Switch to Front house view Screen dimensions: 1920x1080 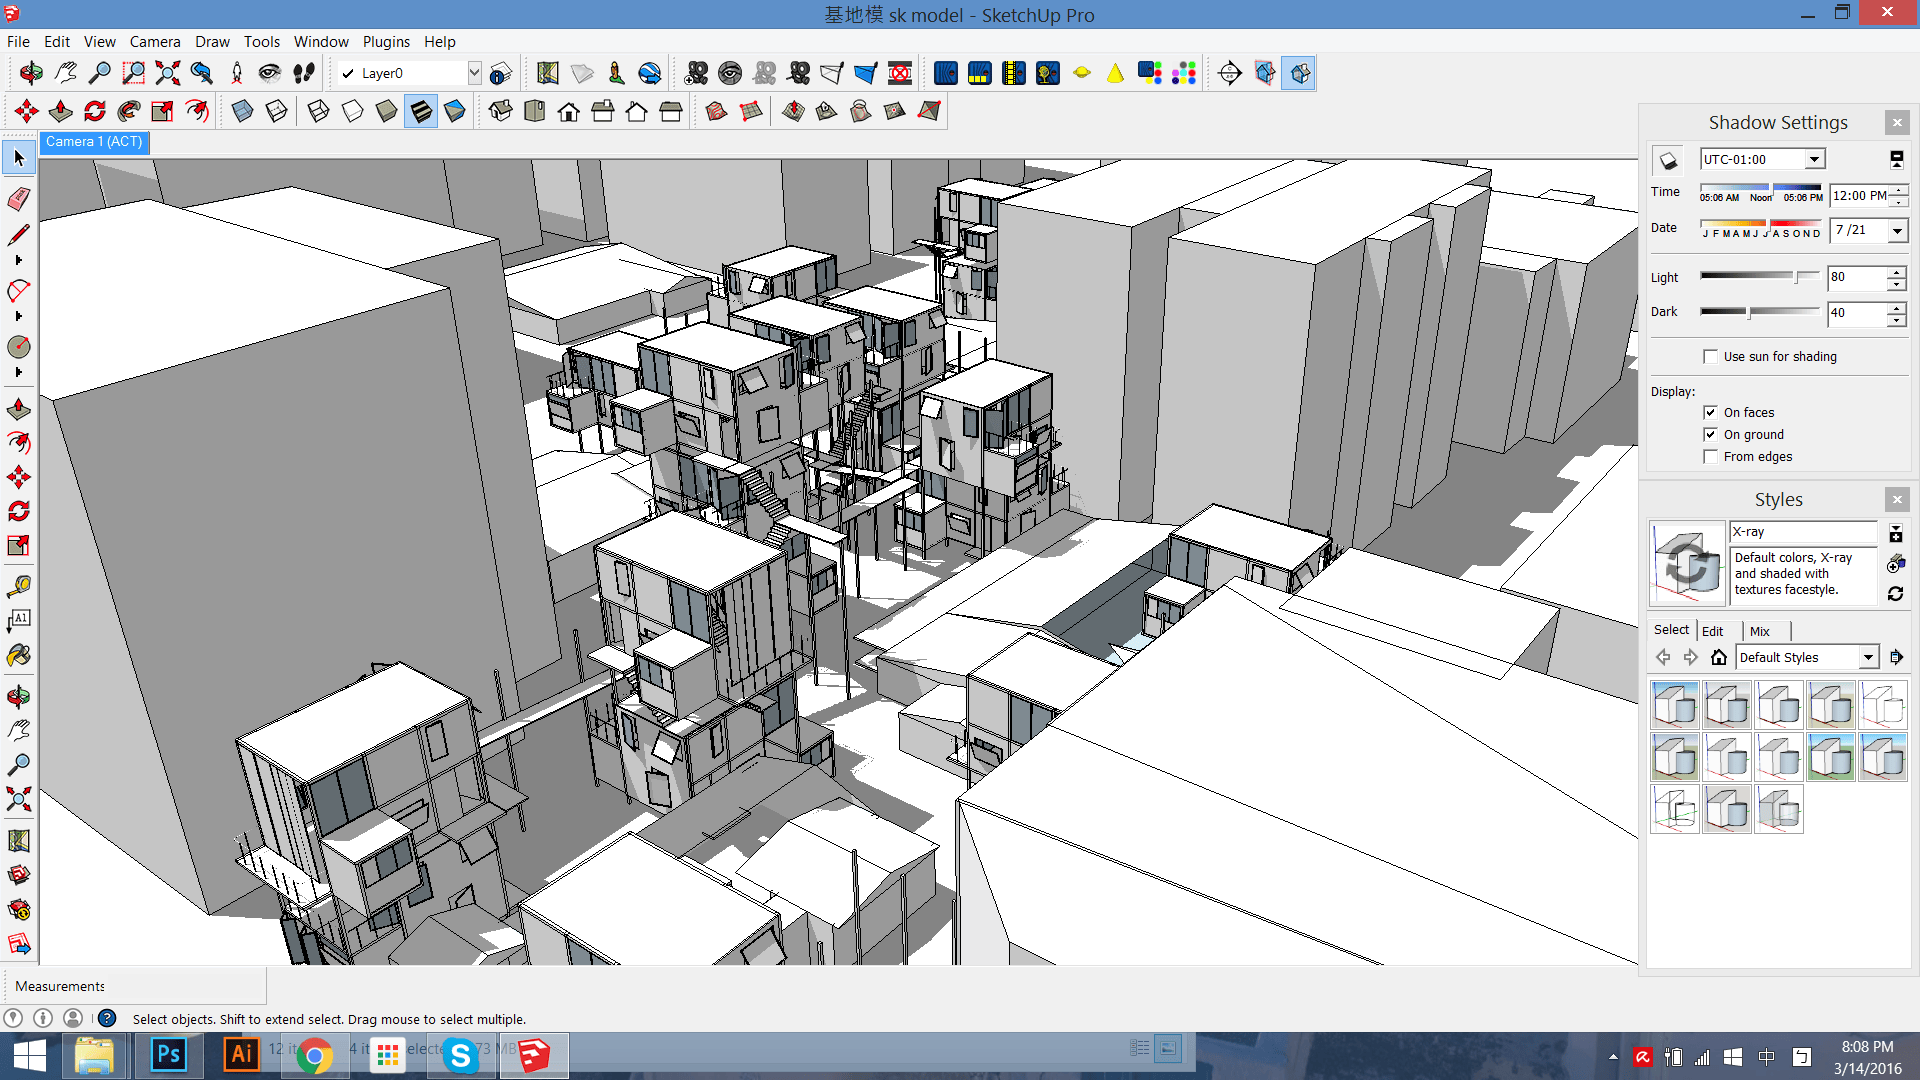click(x=569, y=111)
